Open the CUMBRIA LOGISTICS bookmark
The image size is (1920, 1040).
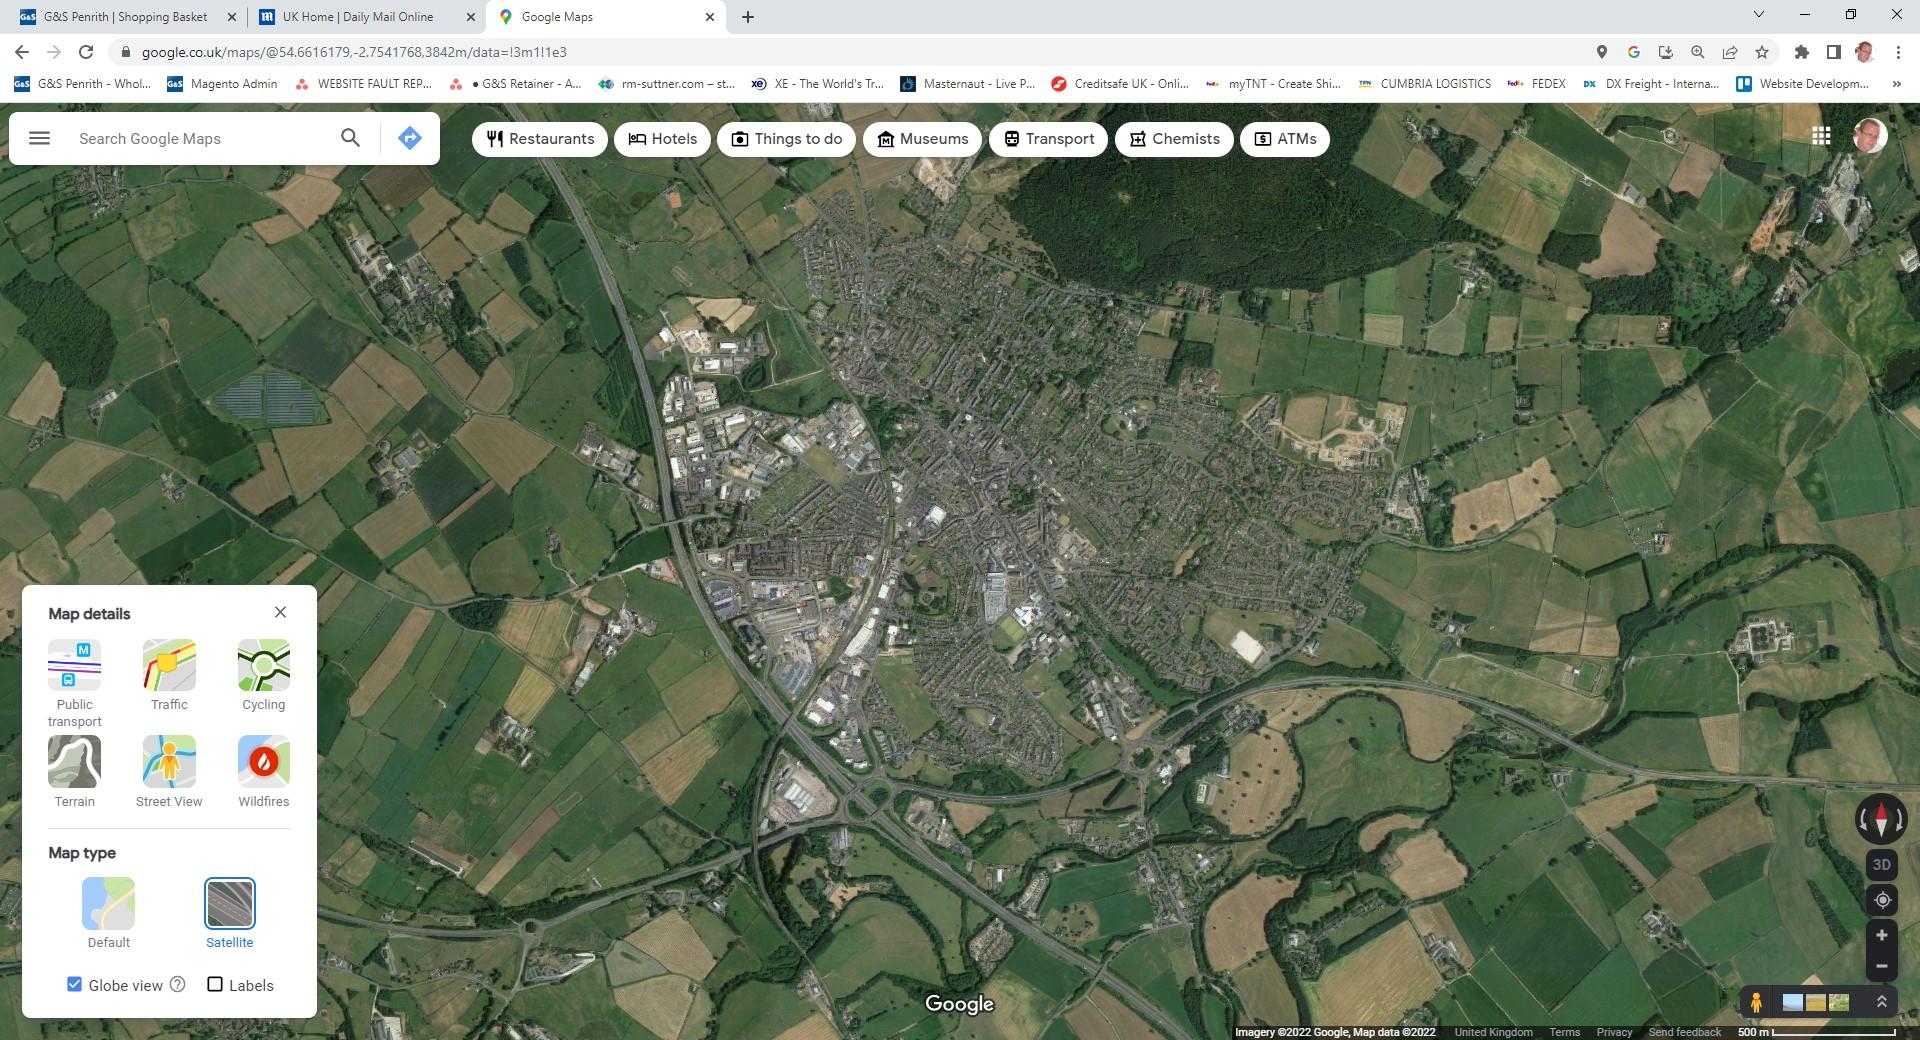(x=1424, y=84)
